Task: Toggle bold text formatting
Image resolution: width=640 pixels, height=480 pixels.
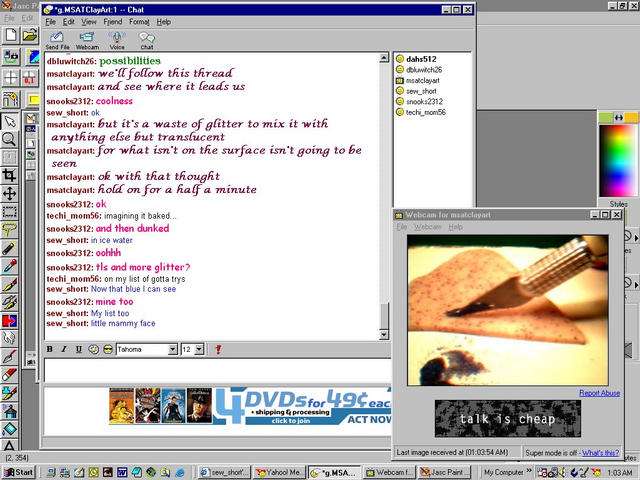Action: click(49, 349)
